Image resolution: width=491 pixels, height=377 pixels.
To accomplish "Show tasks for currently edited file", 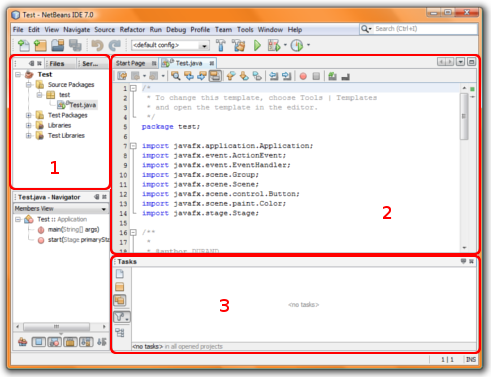I will (x=120, y=274).
